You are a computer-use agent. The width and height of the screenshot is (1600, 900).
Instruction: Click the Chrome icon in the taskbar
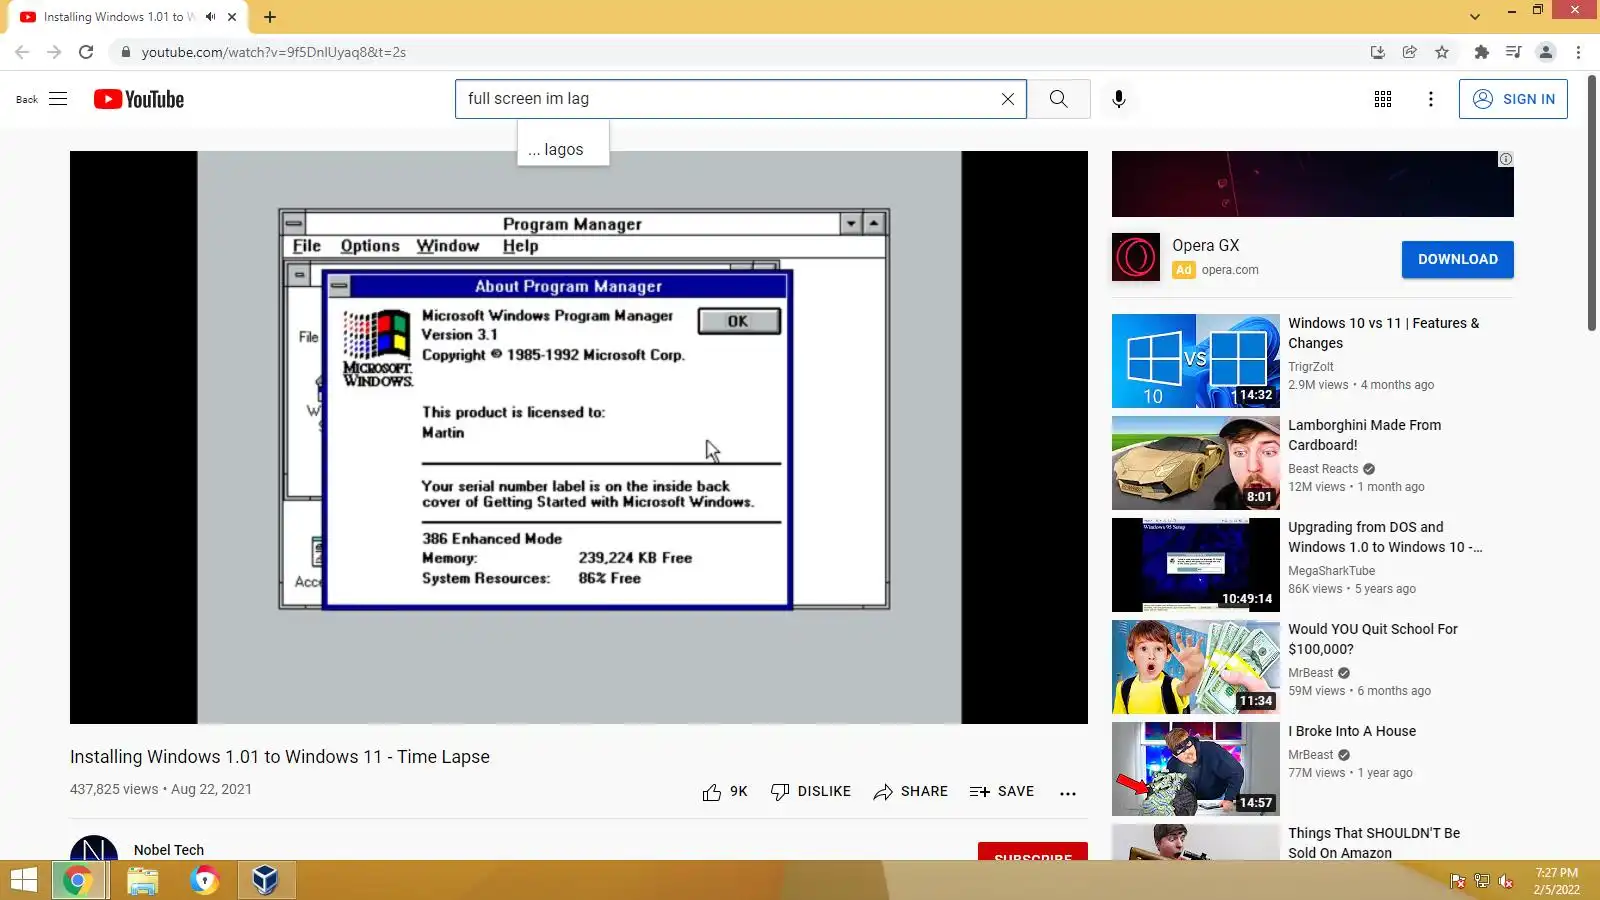[78, 880]
